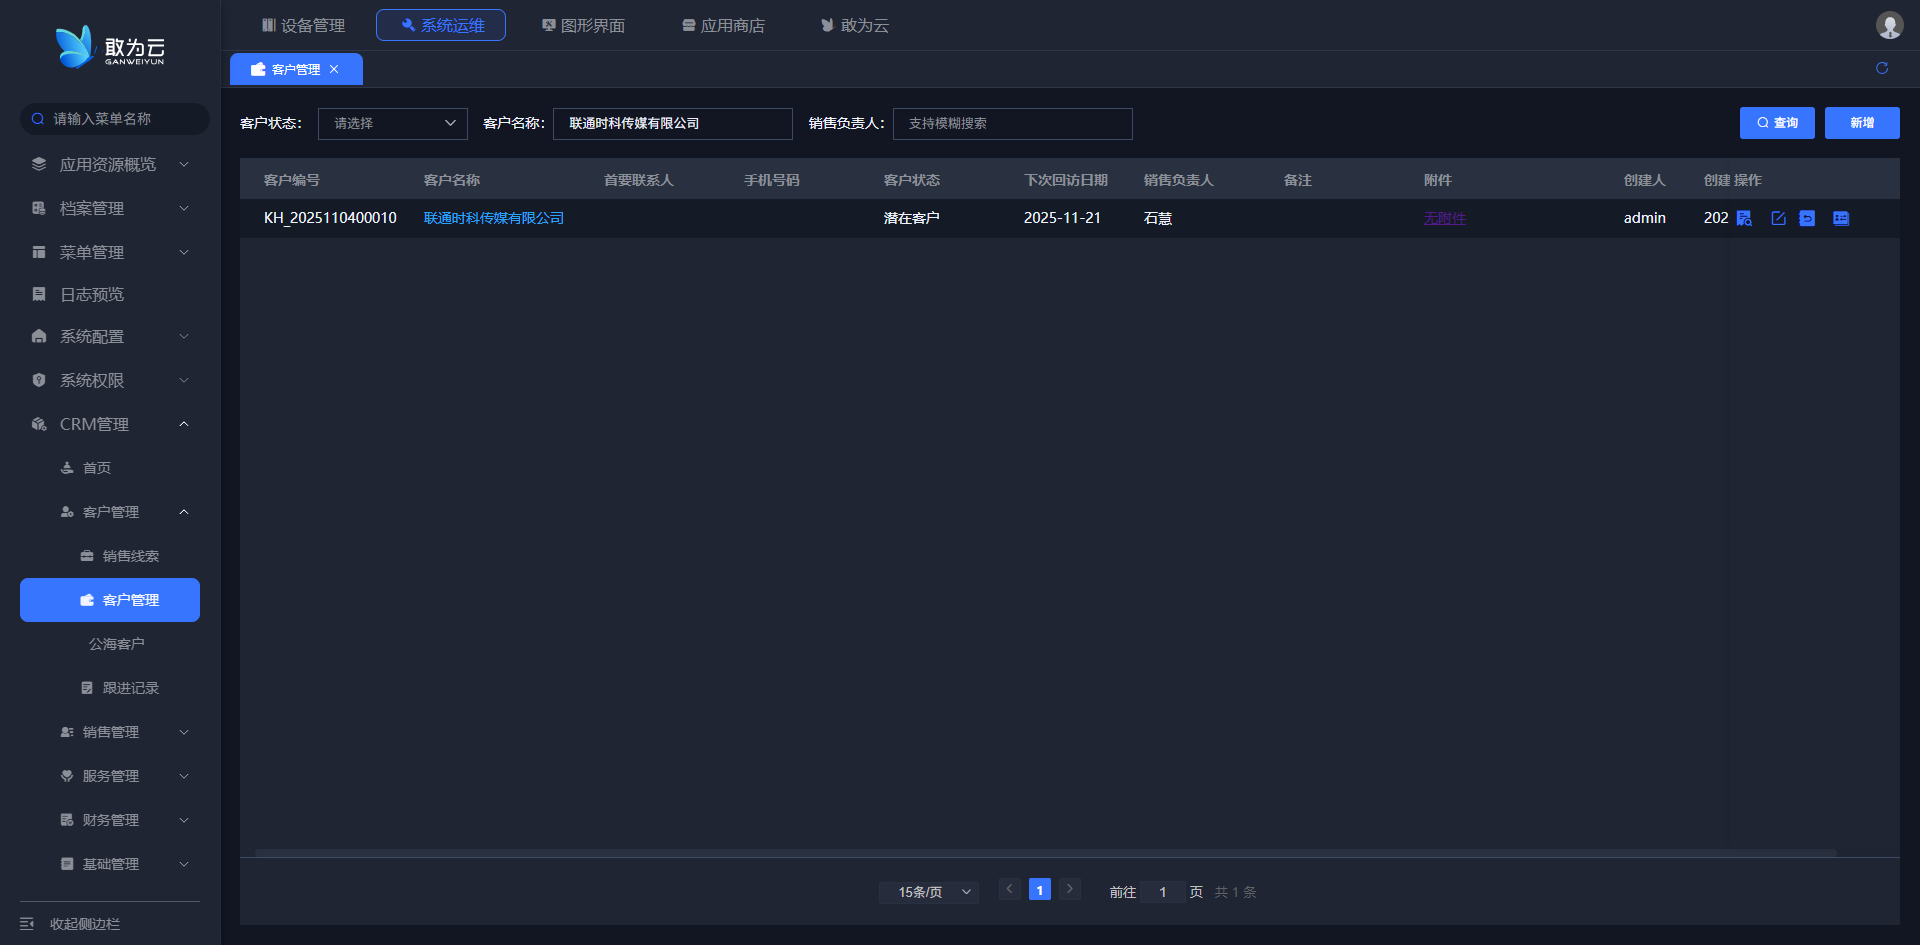
Task: Expand the 财务管理 chevron
Action: click(184, 820)
